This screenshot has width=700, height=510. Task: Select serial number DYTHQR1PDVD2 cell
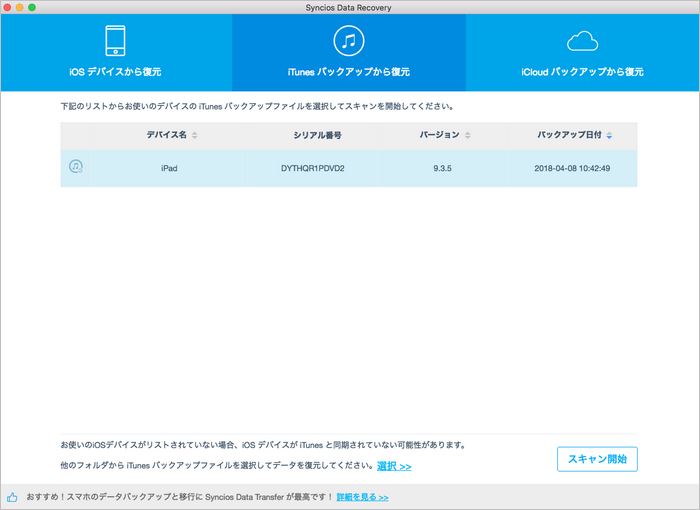click(312, 168)
